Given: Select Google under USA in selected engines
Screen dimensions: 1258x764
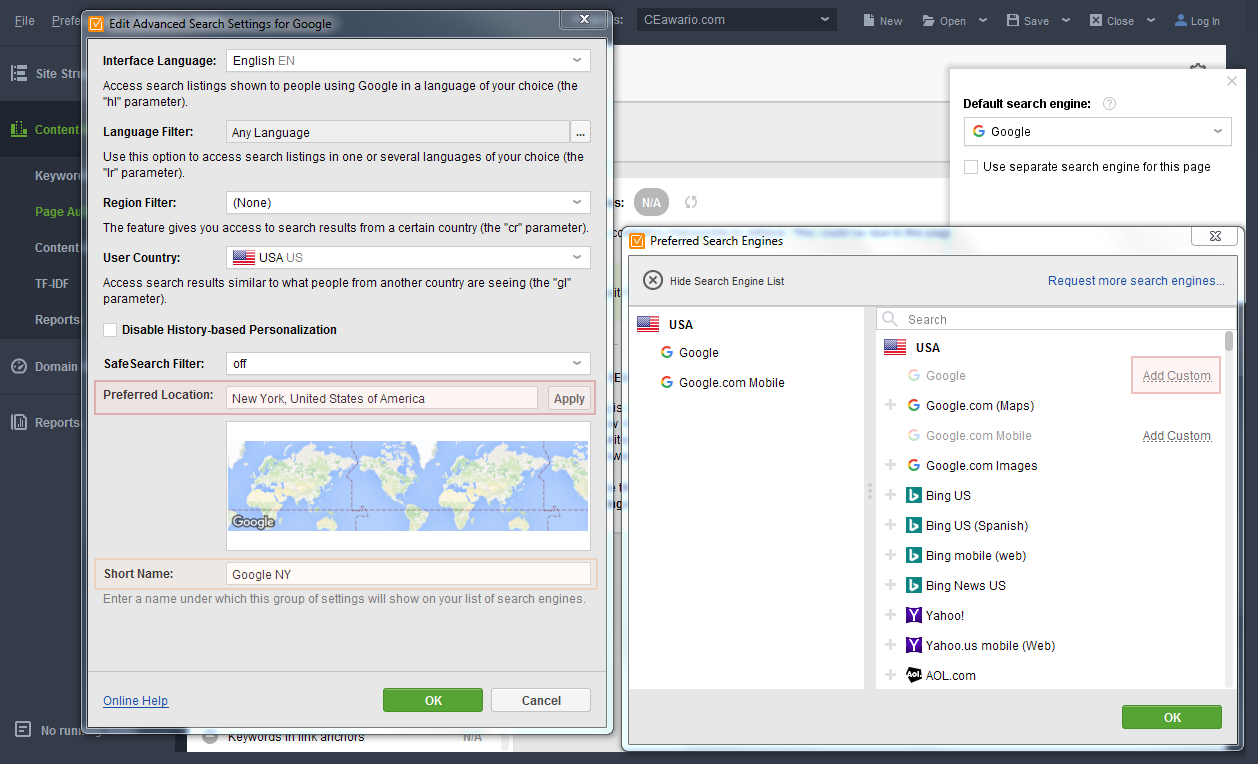Looking at the screenshot, I should pyautogui.click(x=699, y=353).
